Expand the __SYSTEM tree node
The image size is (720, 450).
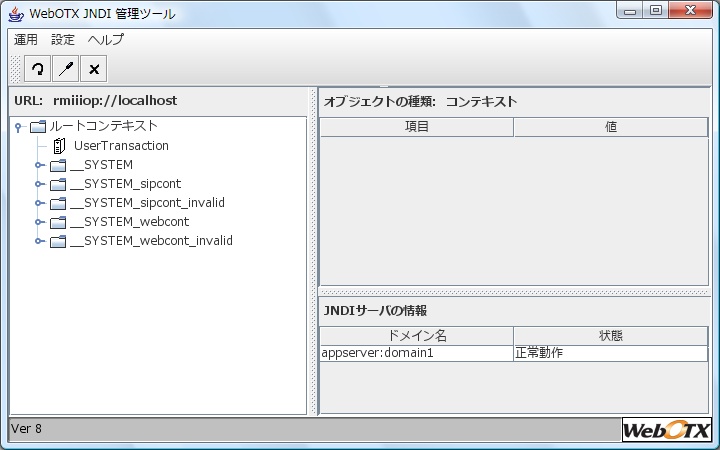coord(39,165)
